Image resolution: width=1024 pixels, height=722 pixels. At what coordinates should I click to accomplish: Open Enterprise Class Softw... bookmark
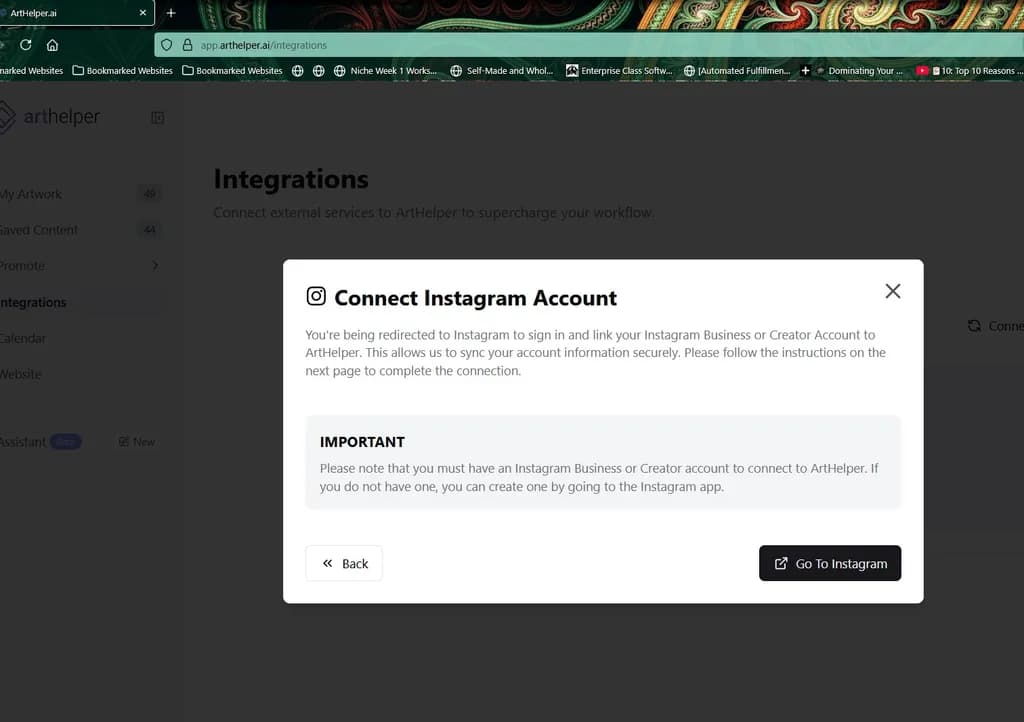(x=619, y=71)
